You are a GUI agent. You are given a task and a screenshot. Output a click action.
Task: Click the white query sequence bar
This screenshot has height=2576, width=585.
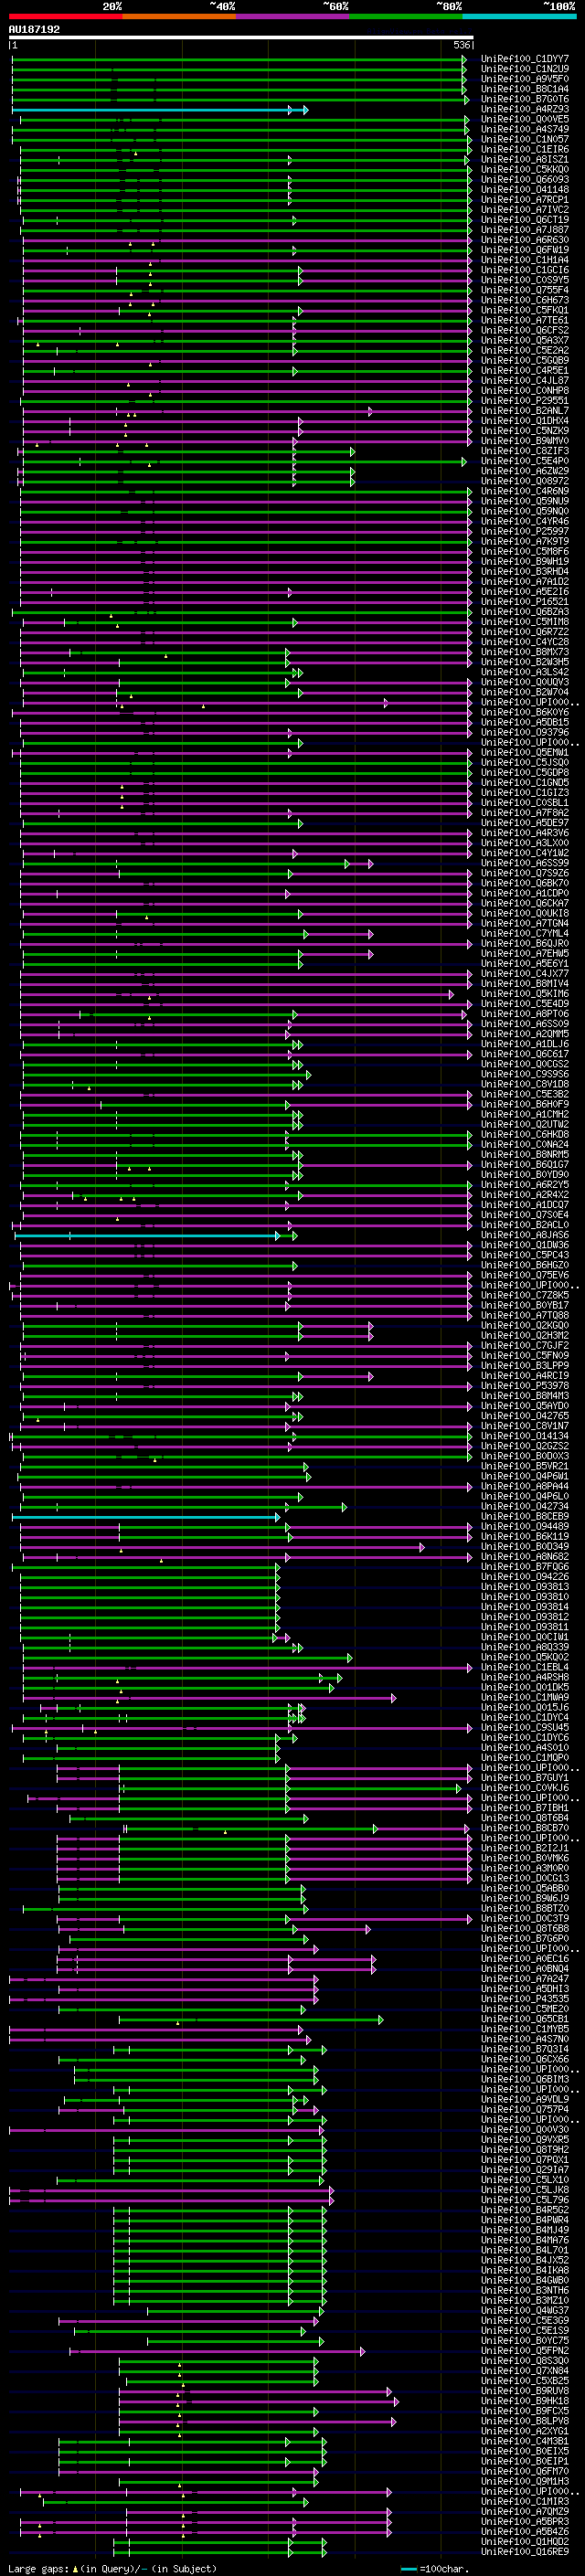(x=241, y=38)
